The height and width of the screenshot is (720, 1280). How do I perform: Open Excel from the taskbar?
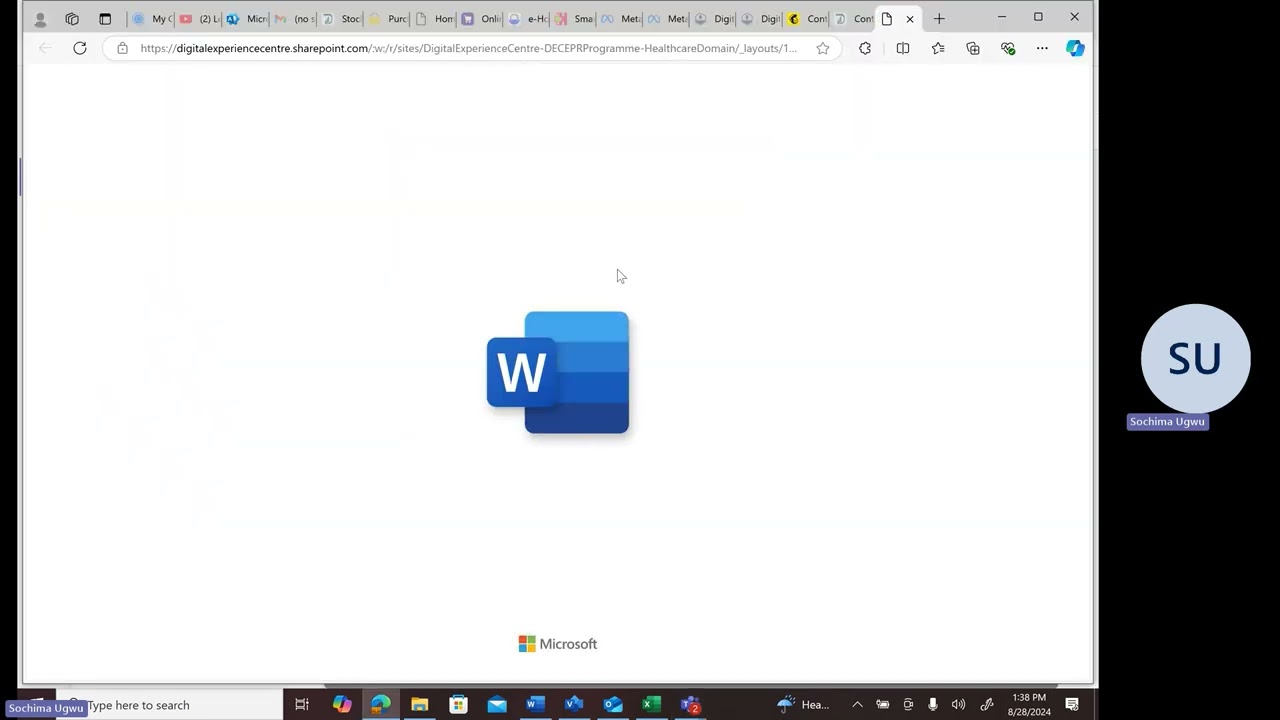pos(651,705)
